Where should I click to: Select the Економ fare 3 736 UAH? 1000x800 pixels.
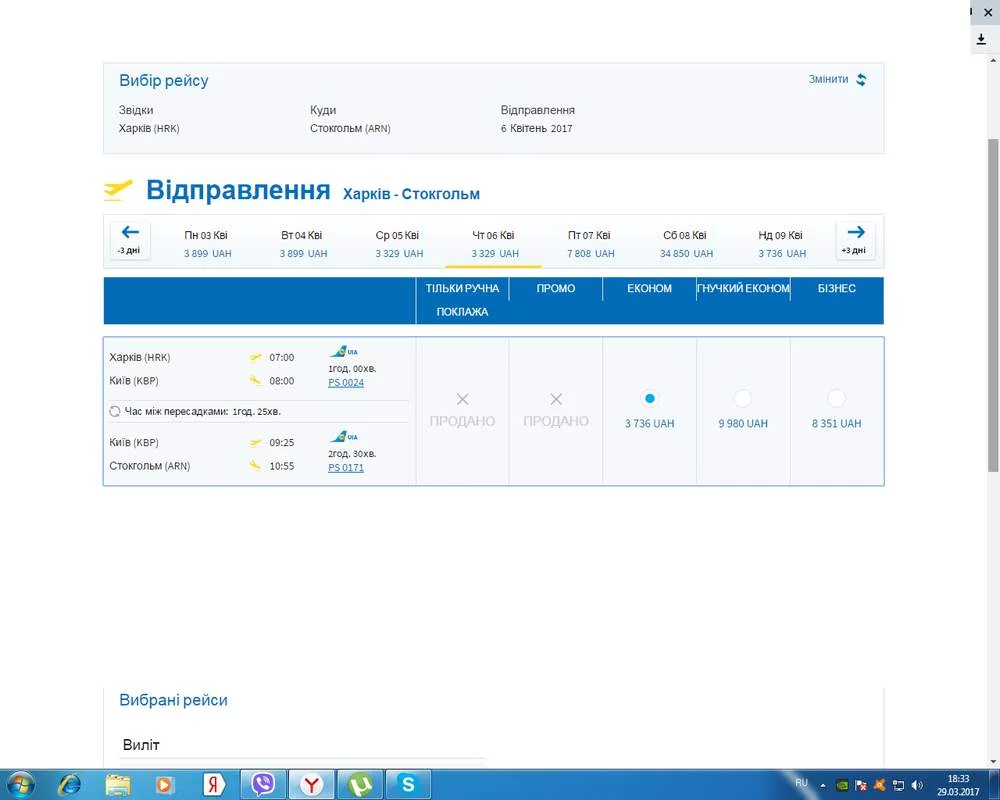[x=650, y=399]
